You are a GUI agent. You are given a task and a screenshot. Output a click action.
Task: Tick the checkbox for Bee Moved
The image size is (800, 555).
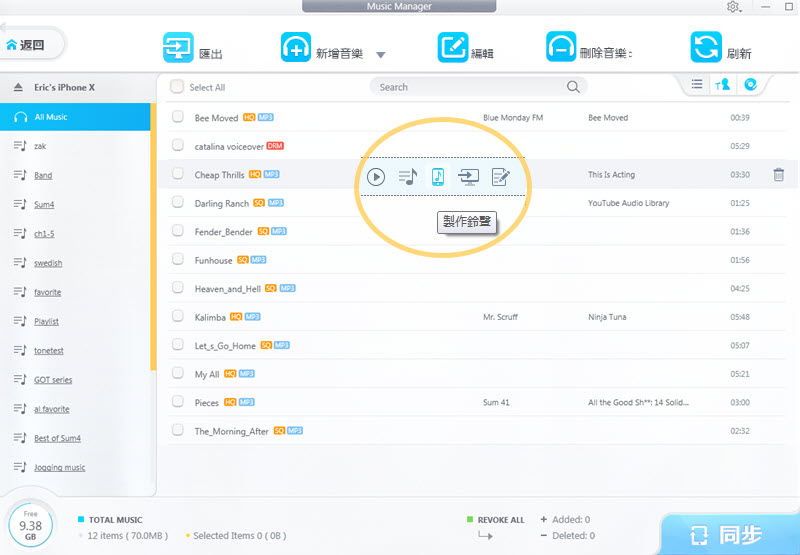[x=177, y=117]
